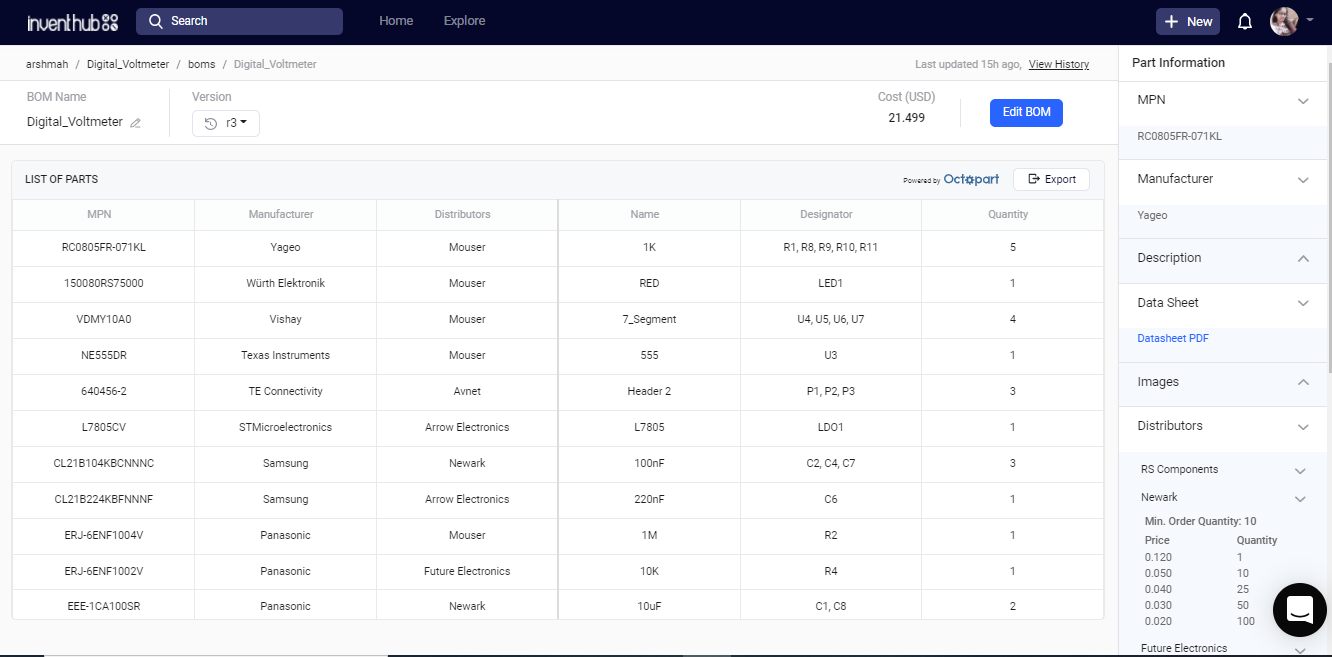Click Future Electronics cell in table
Image resolution: width=1332 pixels, height=657 pixels.
pos(467,571)
